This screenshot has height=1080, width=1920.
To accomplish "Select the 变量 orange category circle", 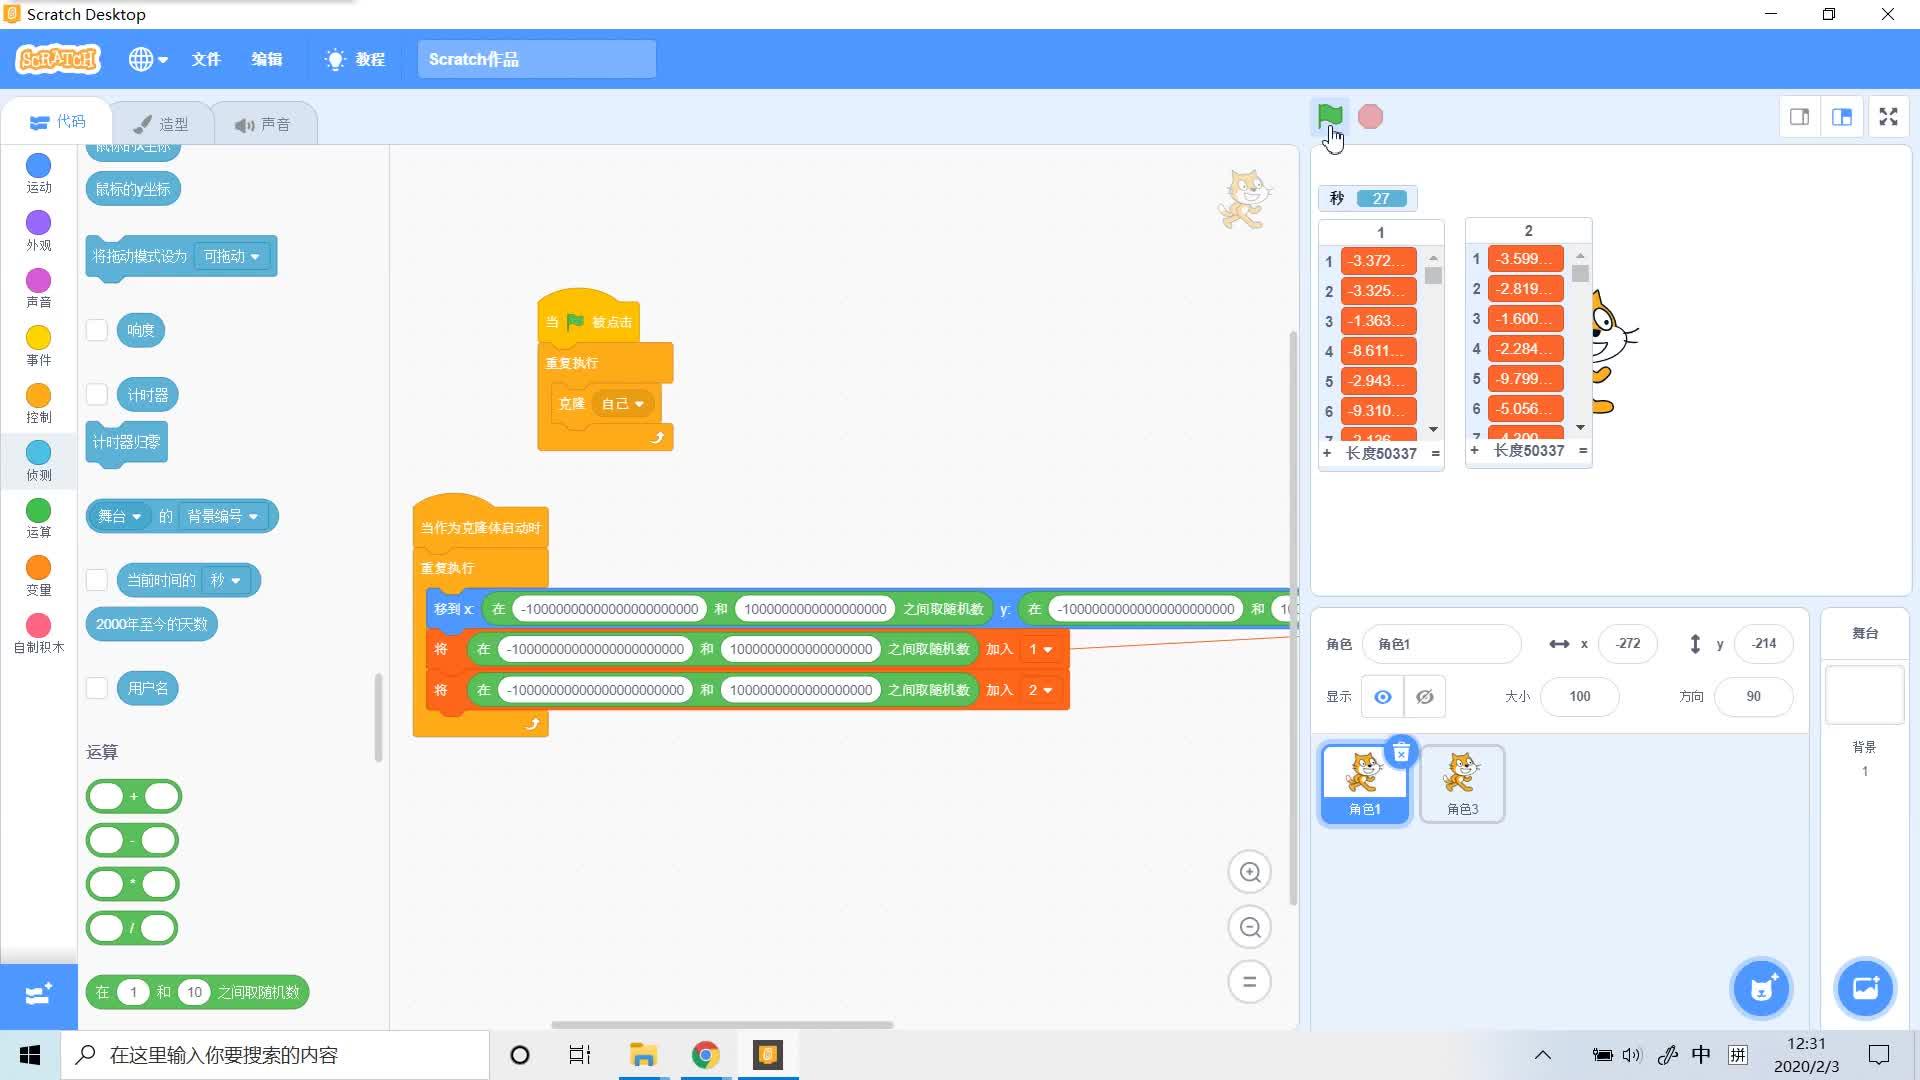I will click(38, 568).
